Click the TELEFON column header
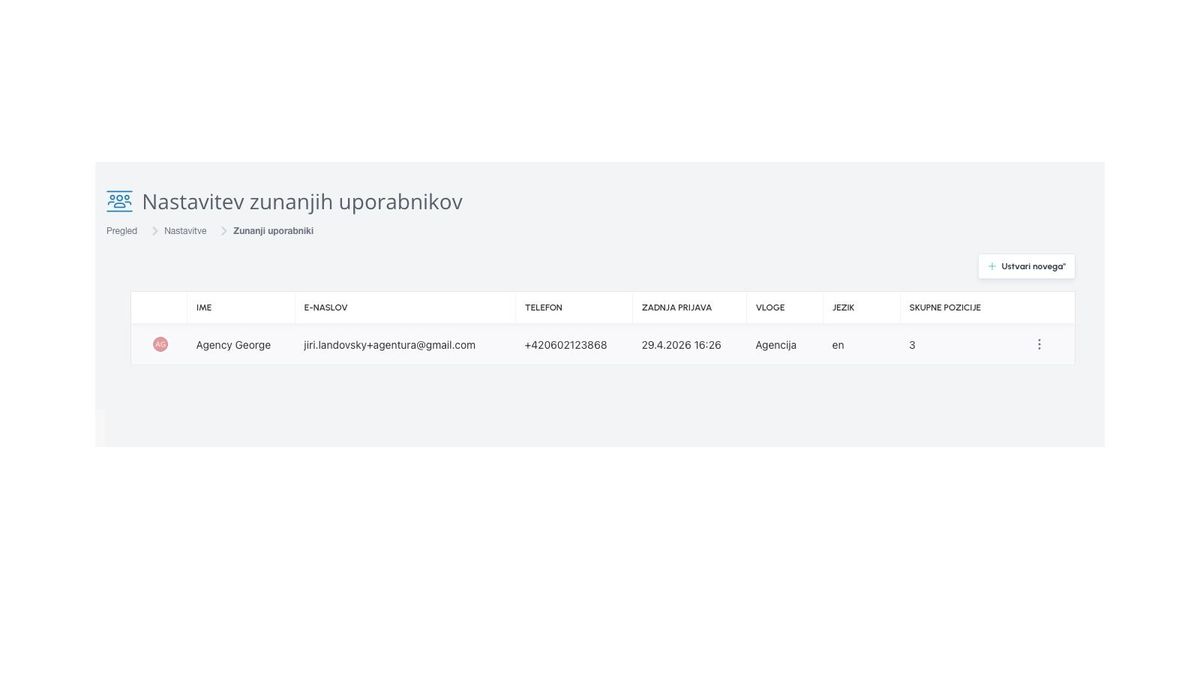Image resolution: width=1200 pixels, height=675 pixels. [543, 308]
